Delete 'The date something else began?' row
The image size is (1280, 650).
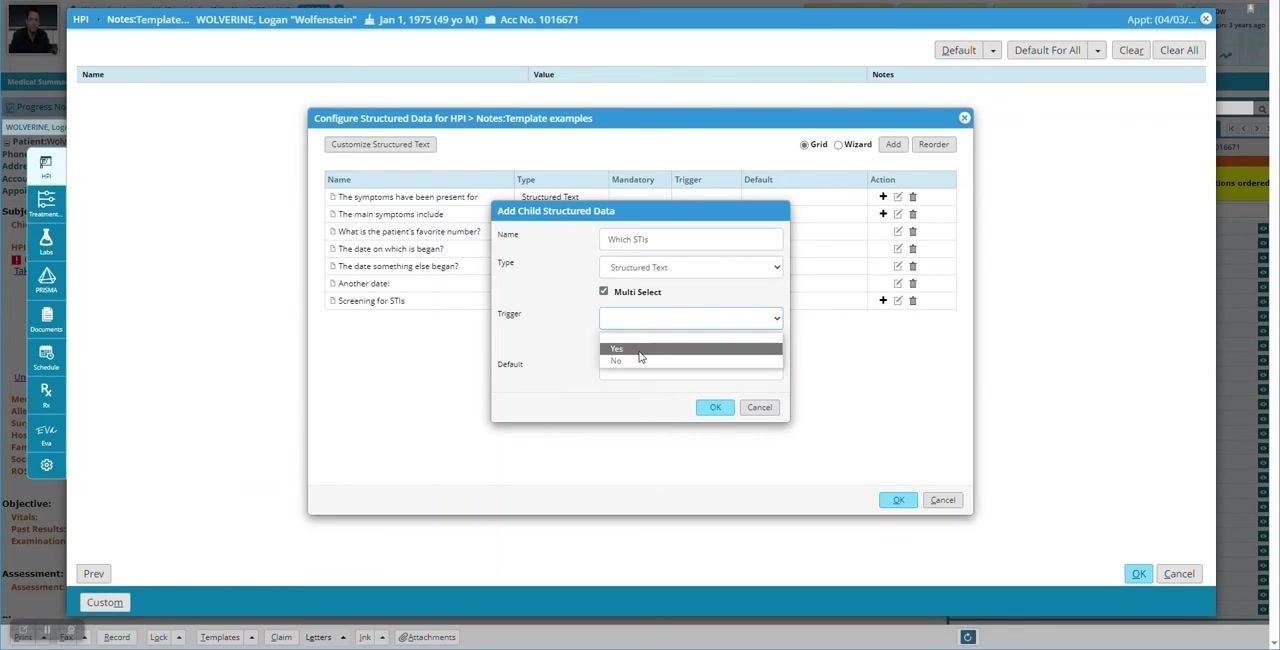click(x=913, y=266)
